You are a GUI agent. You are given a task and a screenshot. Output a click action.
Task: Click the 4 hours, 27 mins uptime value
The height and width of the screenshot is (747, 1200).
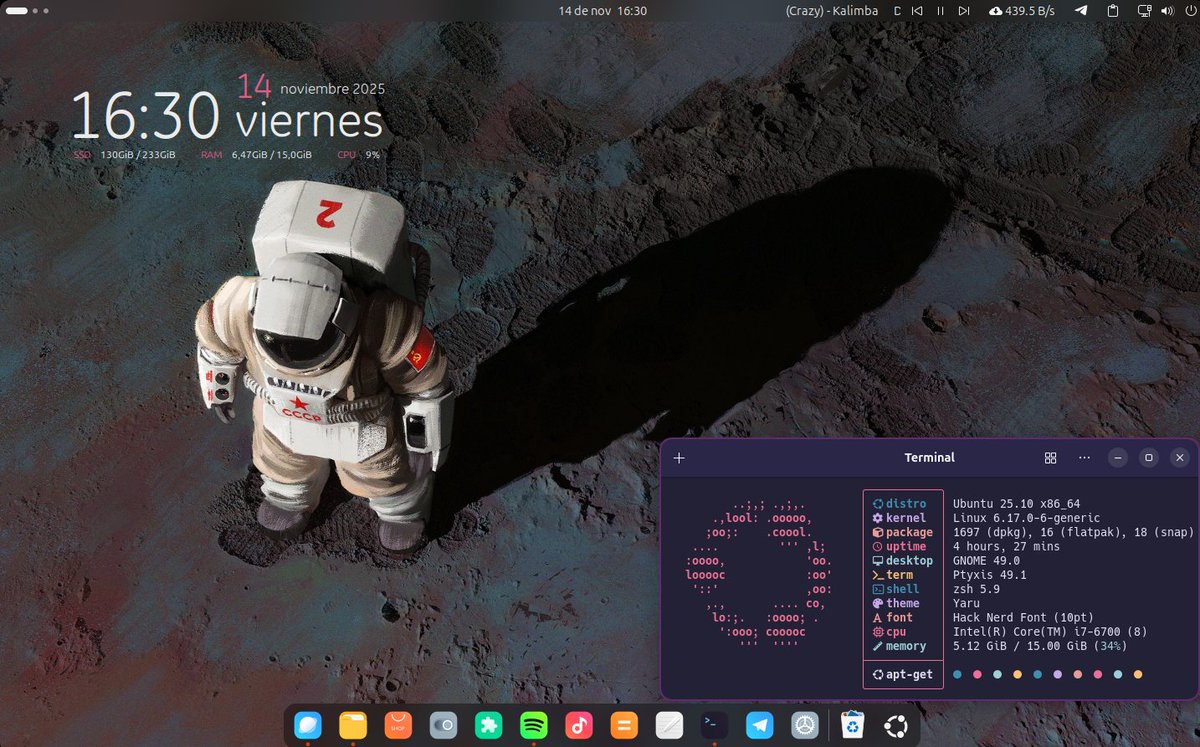click(1007, 547)
